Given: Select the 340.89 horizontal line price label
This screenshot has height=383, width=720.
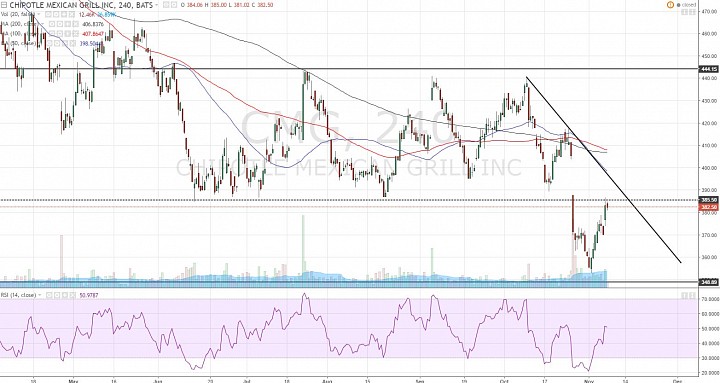Looking at the screenshot, I should click(x=709, y=282).
